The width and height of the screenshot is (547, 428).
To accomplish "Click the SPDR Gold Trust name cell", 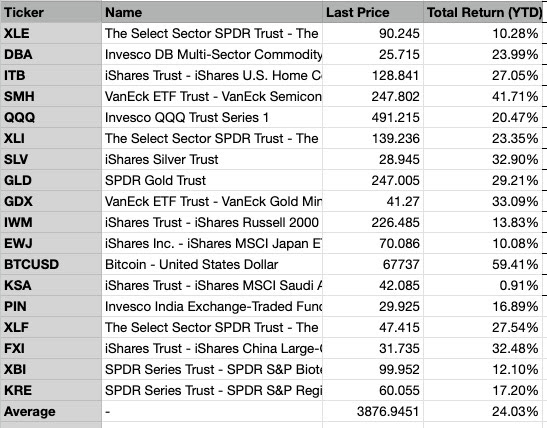I will 212,180.
